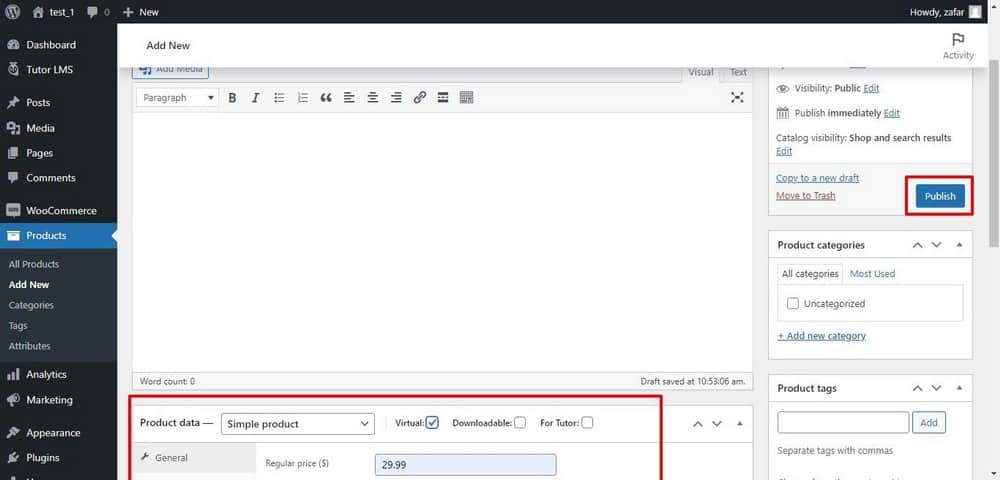Open Attributes submenu
The width and height of the screenshot is (1000, 480).
coord(29,345)
